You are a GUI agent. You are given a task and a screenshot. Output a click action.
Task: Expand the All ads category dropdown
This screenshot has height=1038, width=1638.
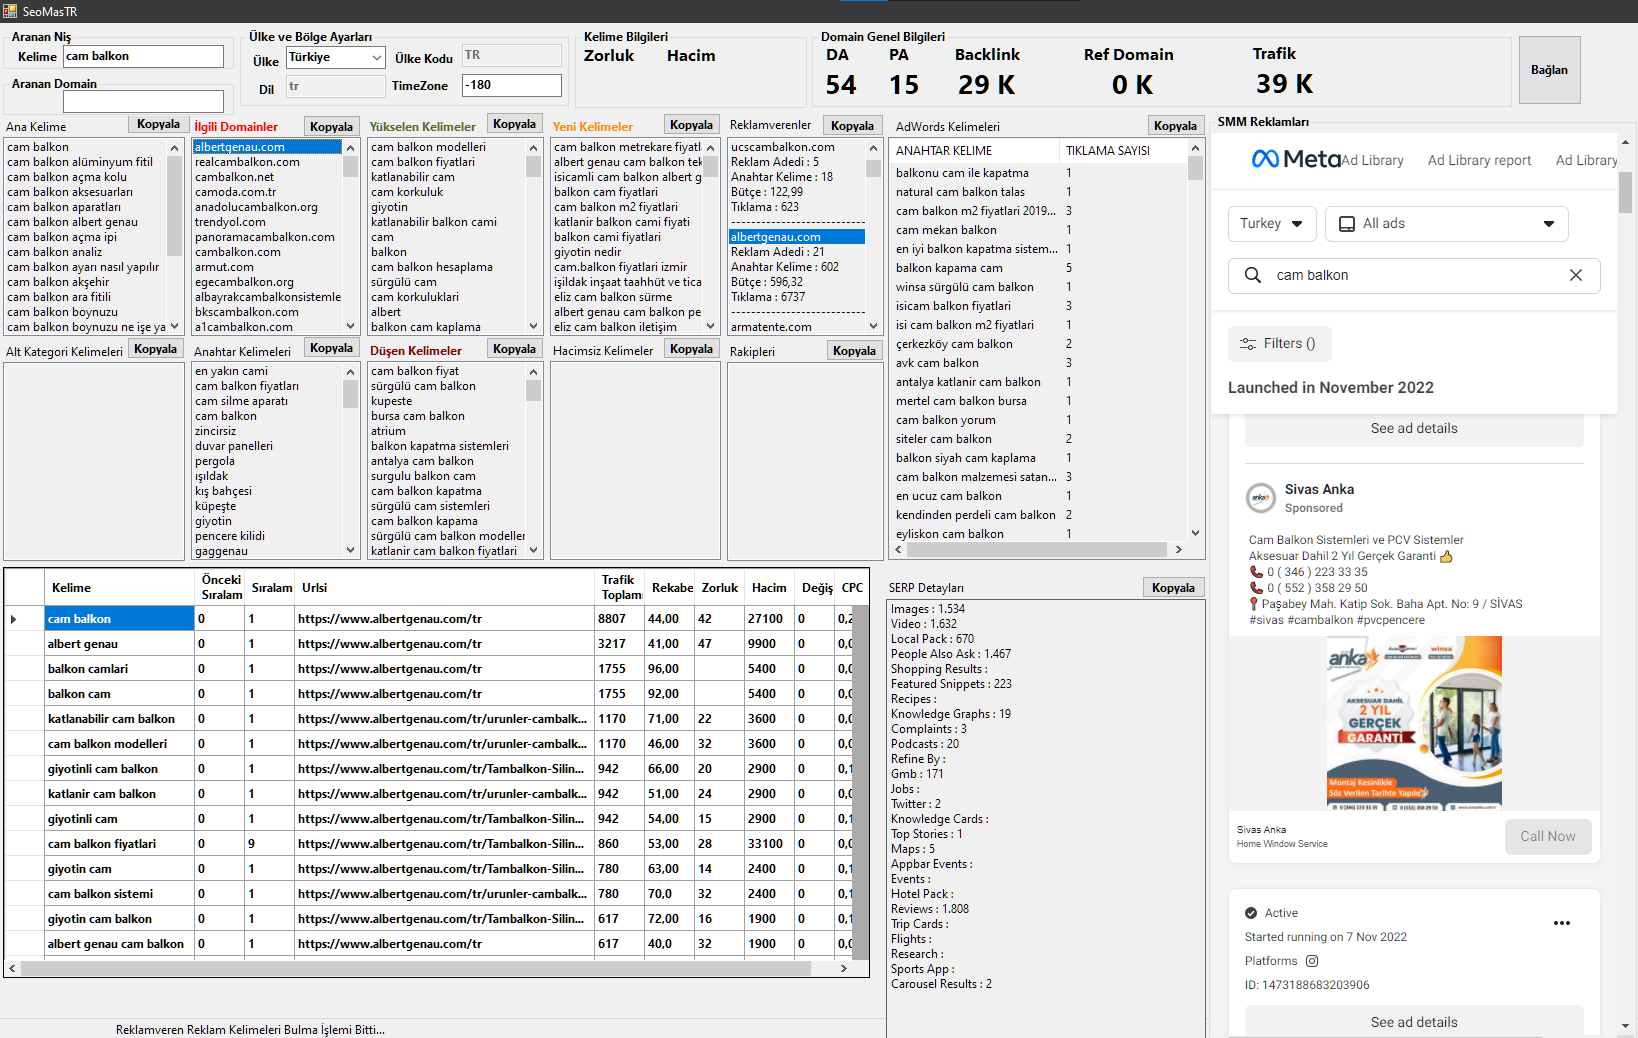[x=1446, y=224]
